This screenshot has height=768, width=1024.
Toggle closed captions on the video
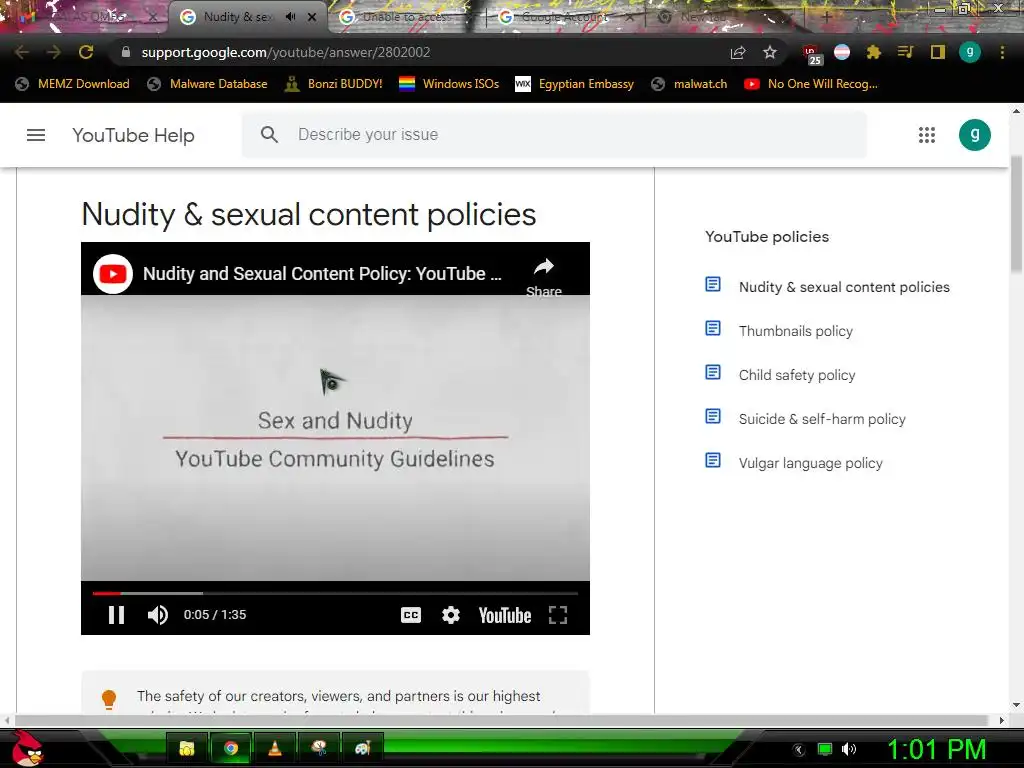(x=411, y=615)
